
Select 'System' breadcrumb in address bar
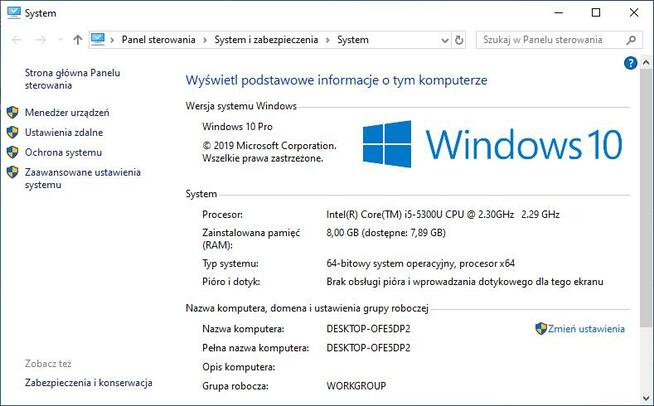pos(353,40)
